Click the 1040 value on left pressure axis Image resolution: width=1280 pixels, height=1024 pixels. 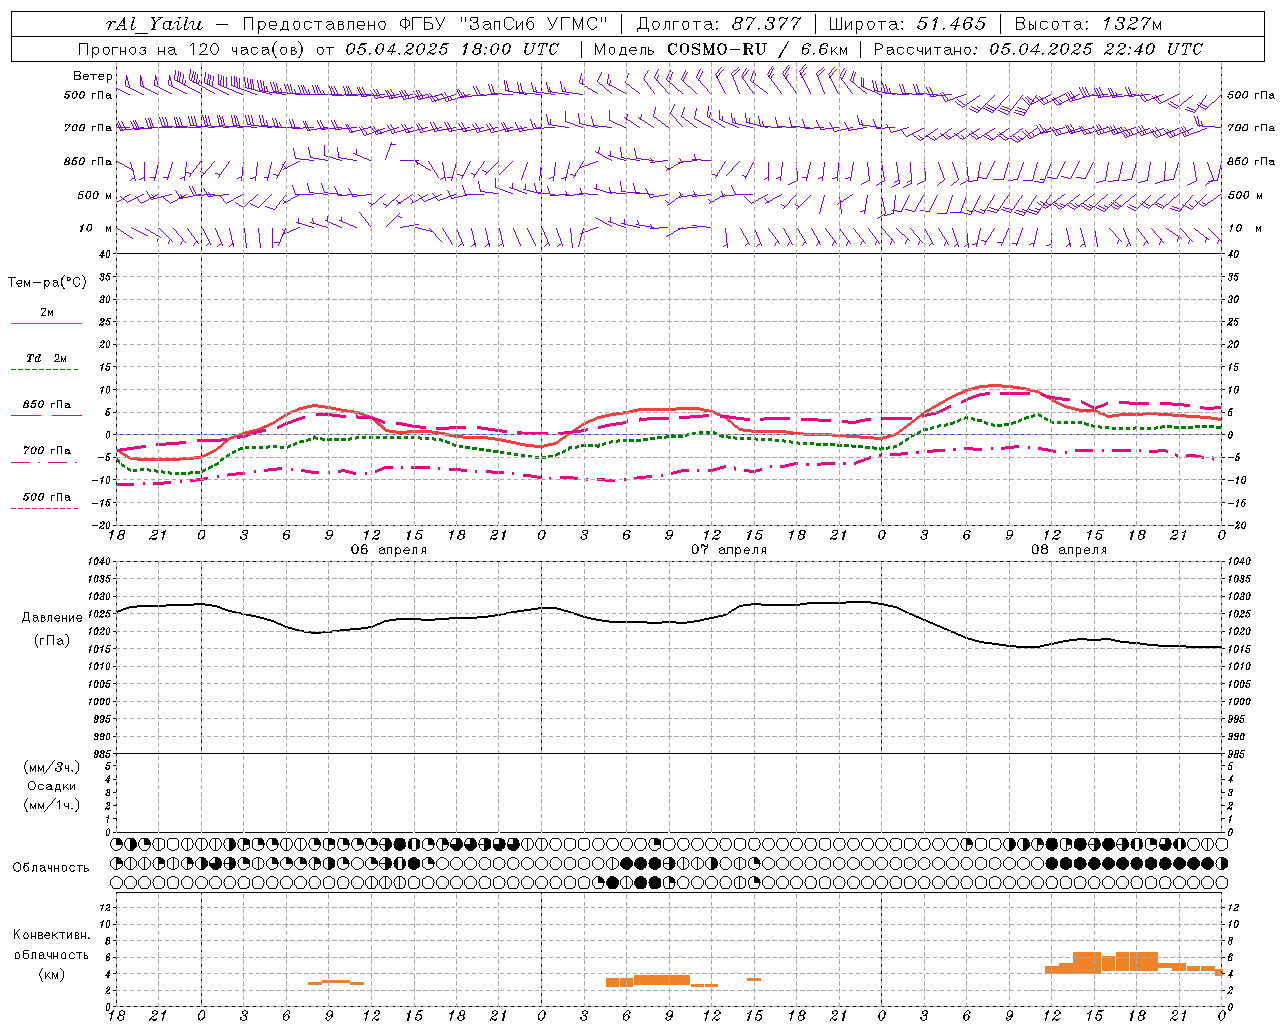98,562
